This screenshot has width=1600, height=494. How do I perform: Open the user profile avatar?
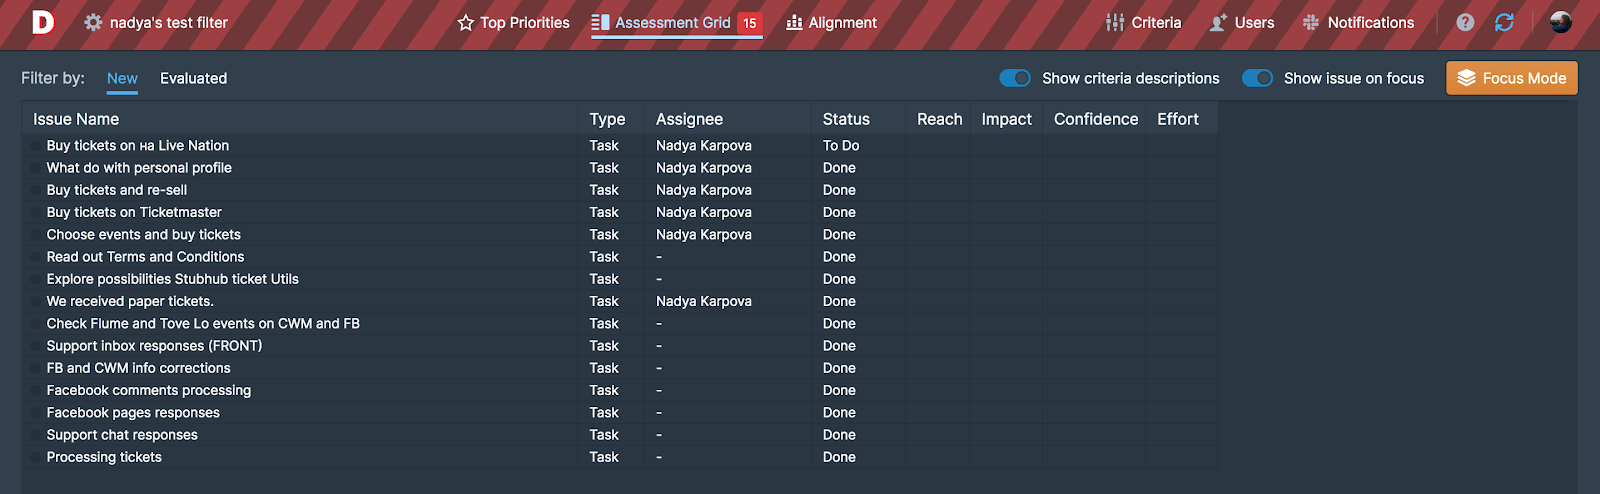coord(1560,22)
